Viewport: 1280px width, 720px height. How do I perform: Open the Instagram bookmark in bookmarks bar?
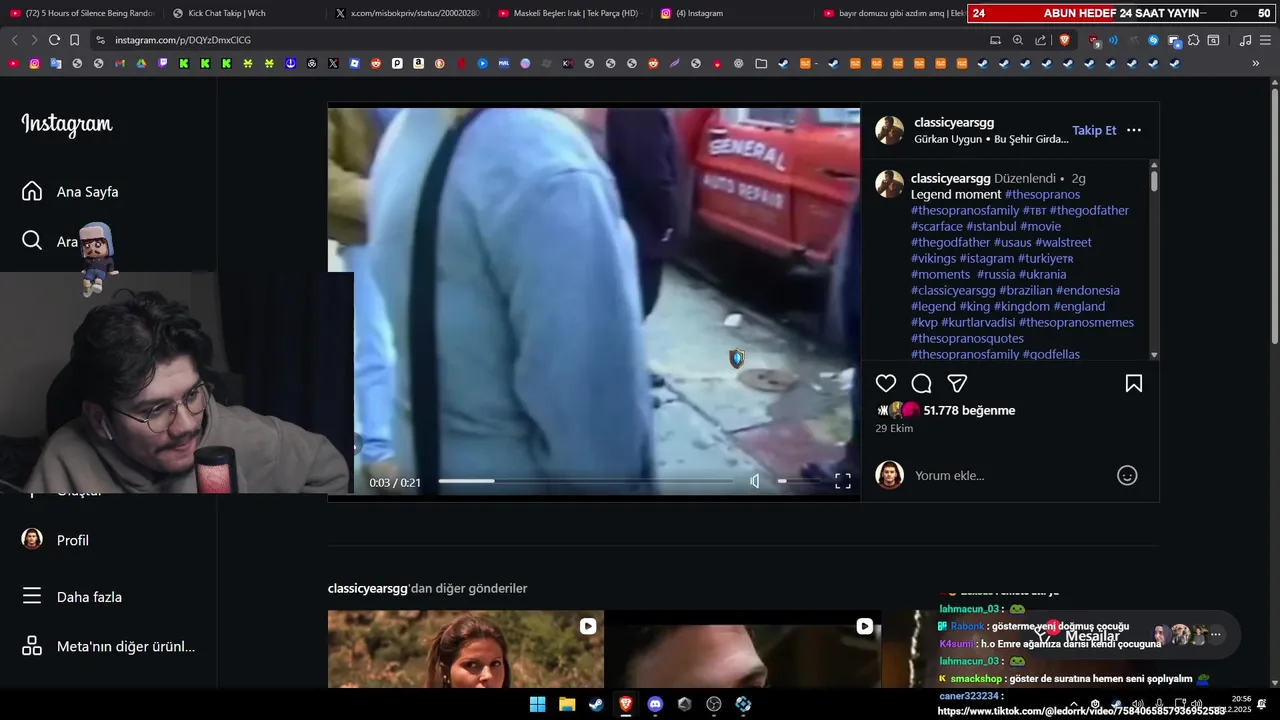coord(34,63)
